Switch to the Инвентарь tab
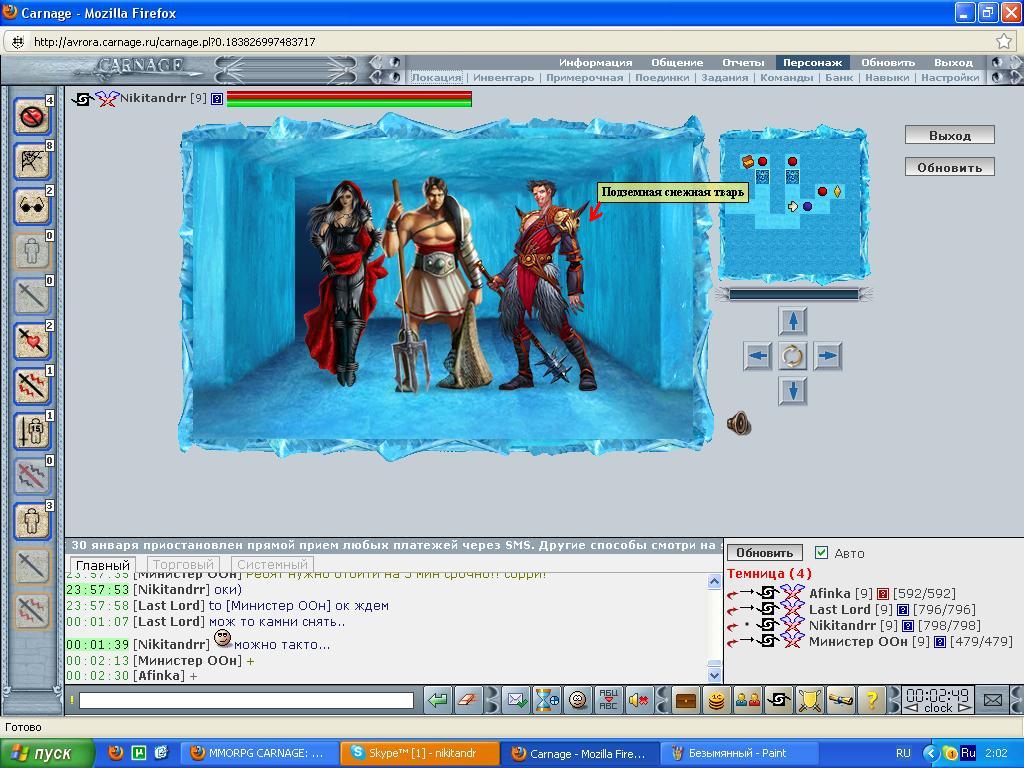This screenshot has width=1024, height=768. (504, 78)
